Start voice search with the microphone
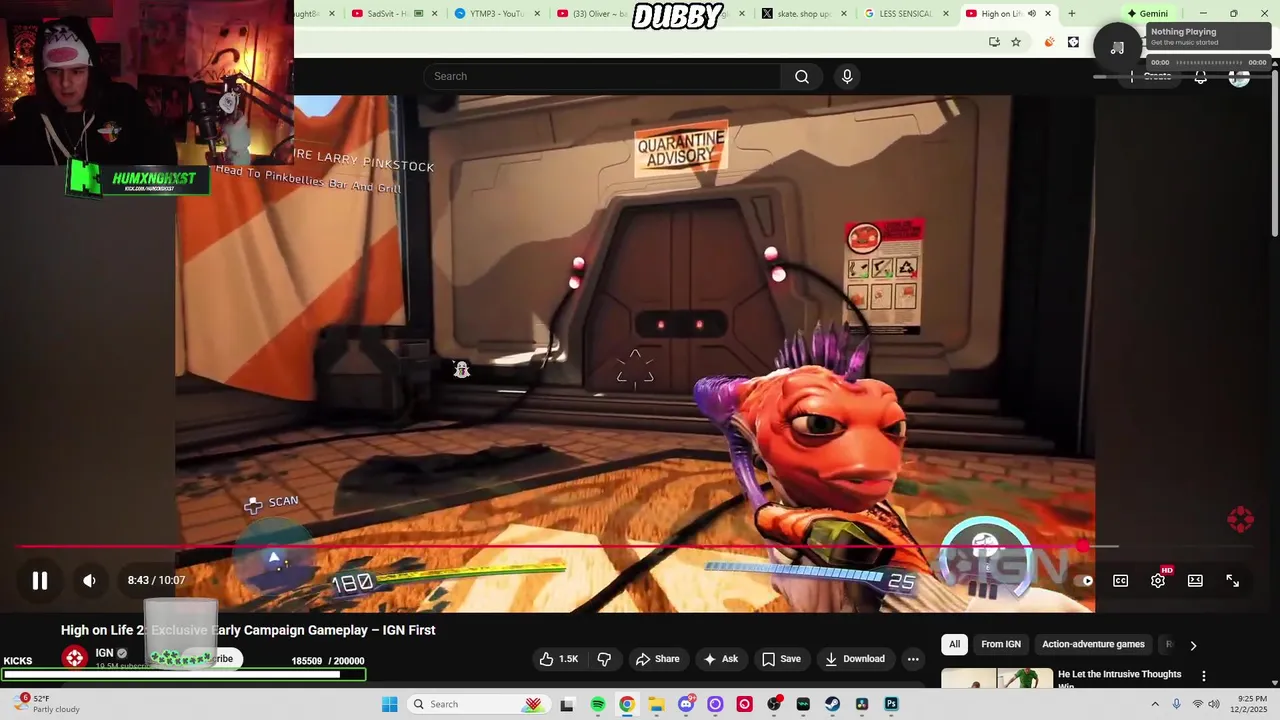The image size is (1280, 720). click(847, 76)
